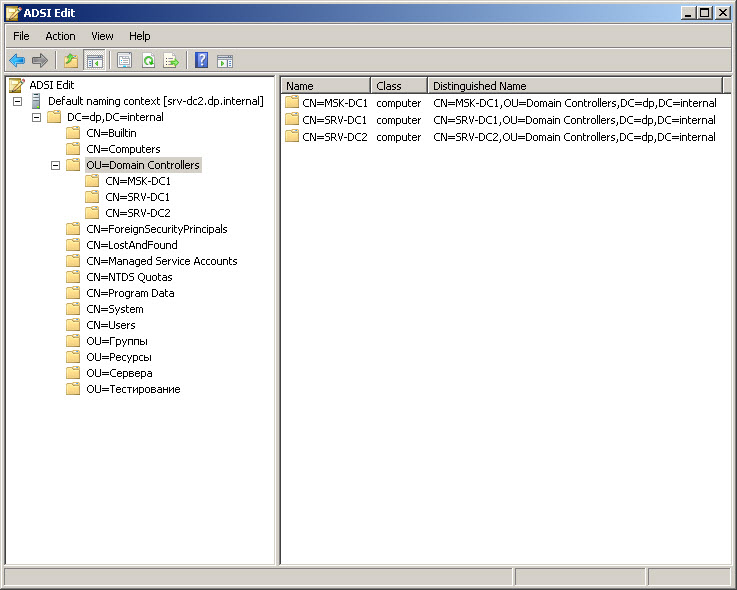Screen dimensions: 737x590
Task: Select CN=SRV-DC1 name in the list
Action: (x=334, y=120)
